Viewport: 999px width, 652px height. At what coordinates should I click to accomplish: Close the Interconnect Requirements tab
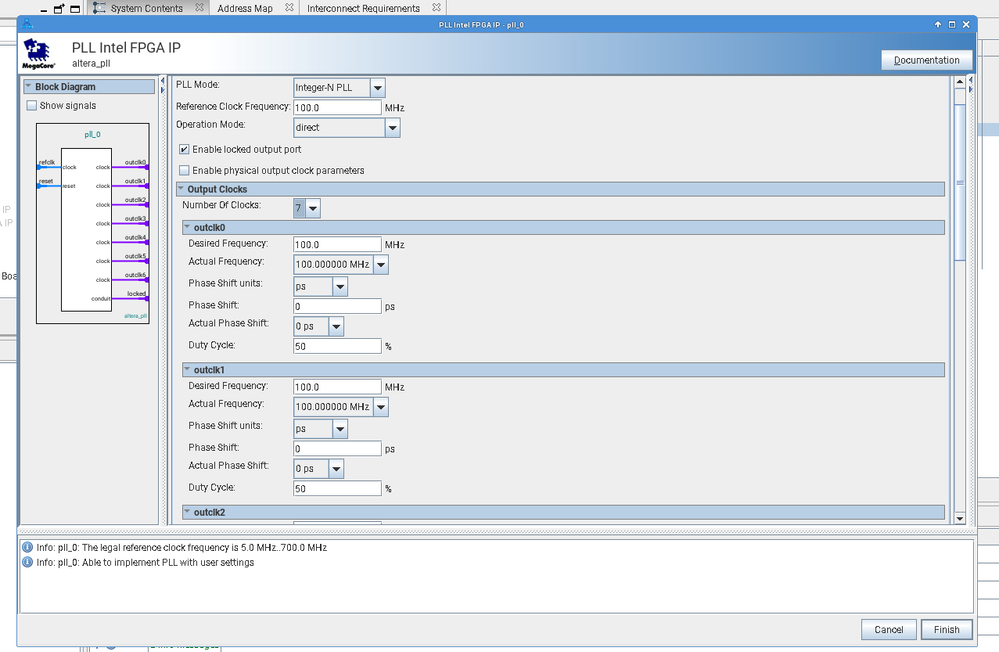[436, 8]
